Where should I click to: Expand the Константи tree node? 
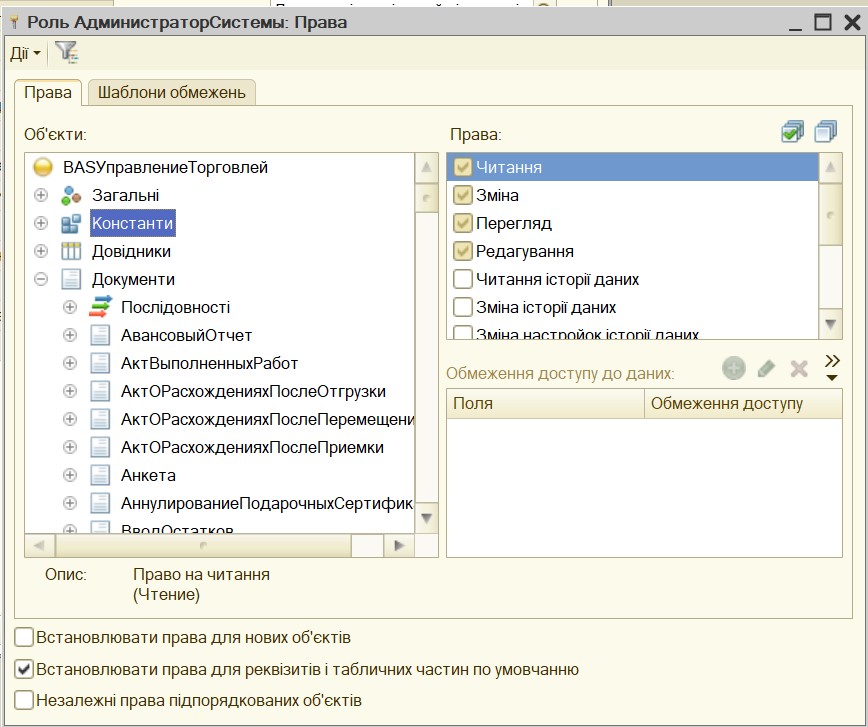pyautogui.click(x=41, y=223)
